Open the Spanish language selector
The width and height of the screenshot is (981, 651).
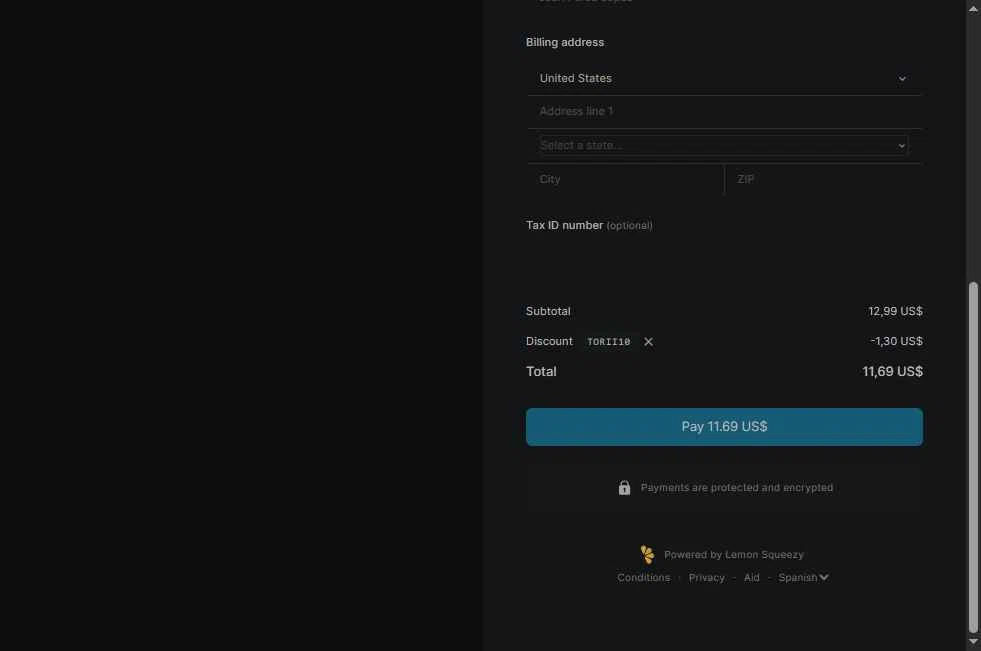point(803,577)
